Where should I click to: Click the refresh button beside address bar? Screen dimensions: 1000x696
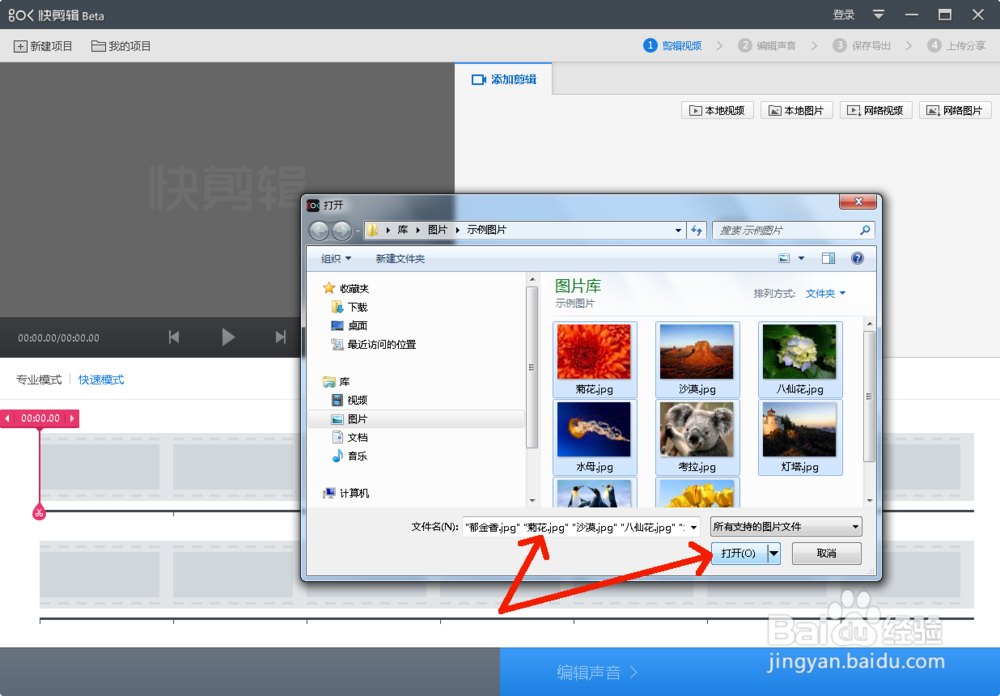click(x=696, y=230)
